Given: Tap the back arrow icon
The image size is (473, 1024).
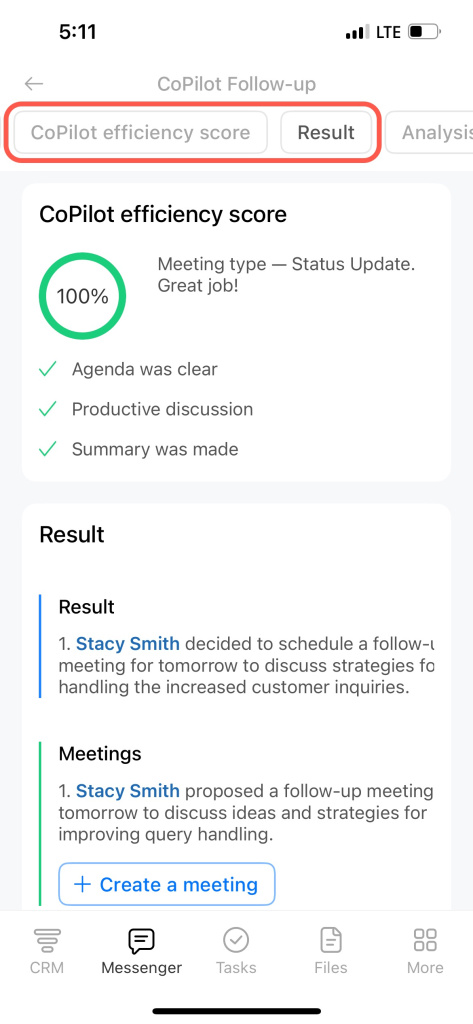Looking at the screenshot, I should (x=34, y=84).
